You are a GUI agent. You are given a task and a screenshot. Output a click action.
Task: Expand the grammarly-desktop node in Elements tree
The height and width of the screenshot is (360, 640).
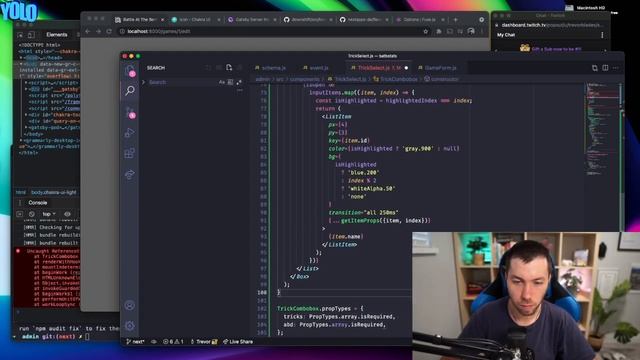coord(21,140)
